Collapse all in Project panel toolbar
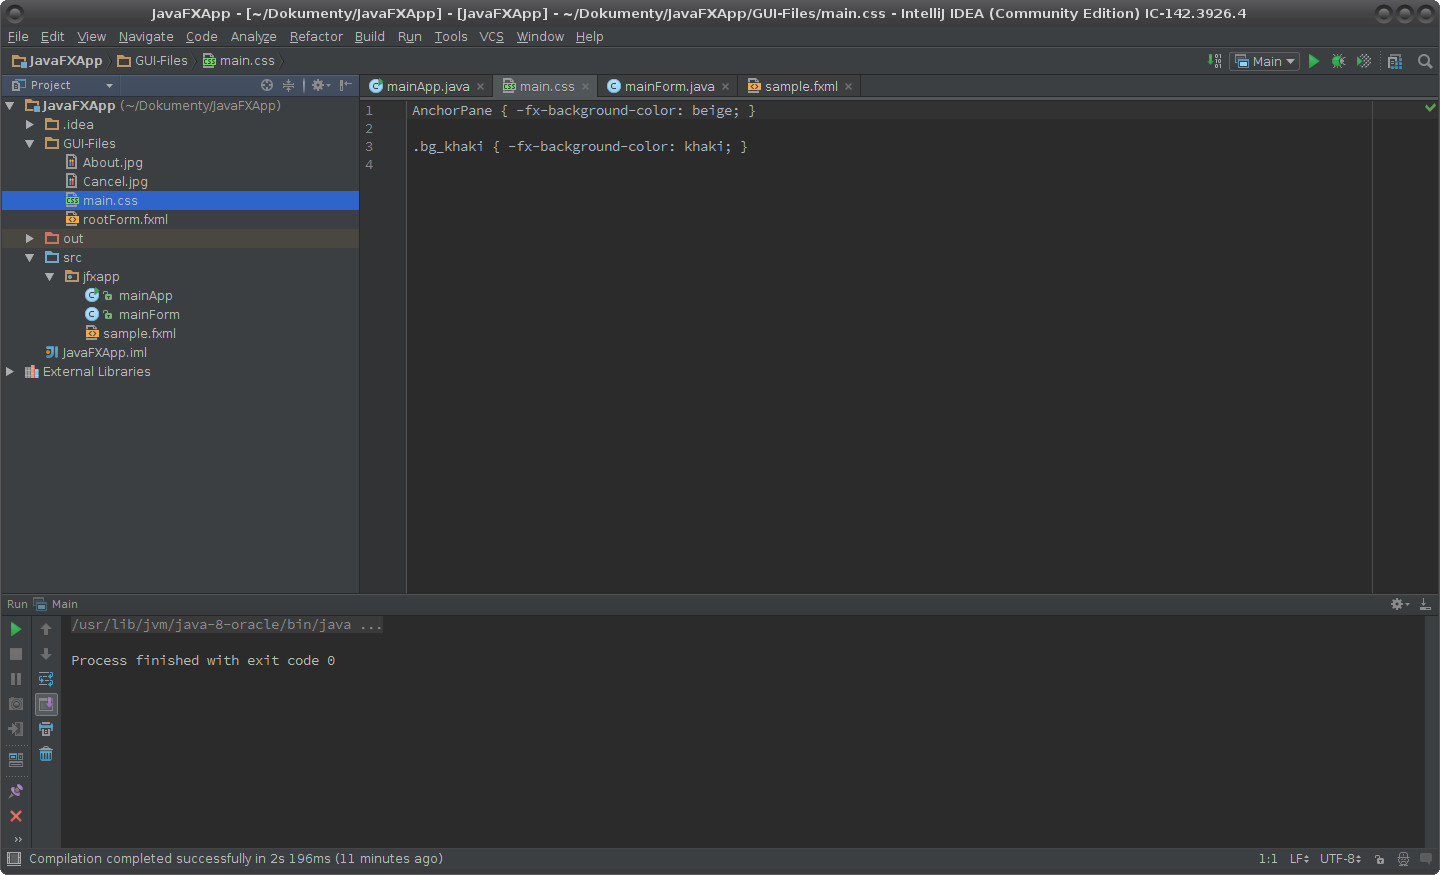This screenshot has height=875, width=1440. pyautogui.click(x=289, y=85)
